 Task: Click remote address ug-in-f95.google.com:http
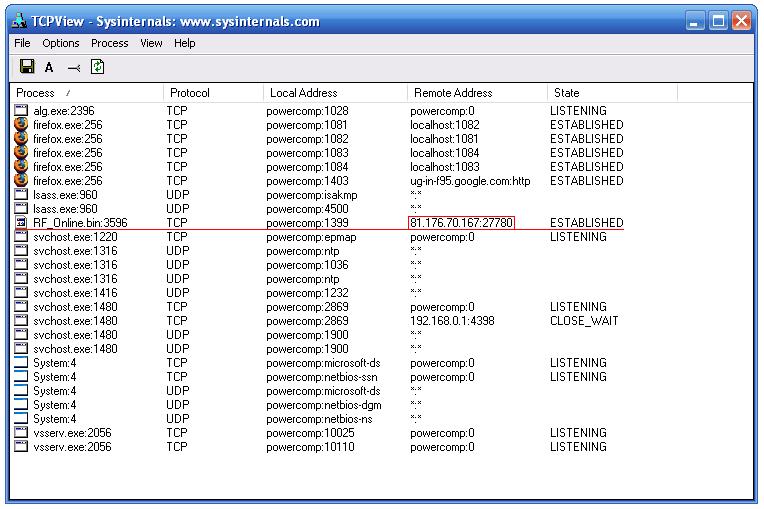[x=470, y=181]
